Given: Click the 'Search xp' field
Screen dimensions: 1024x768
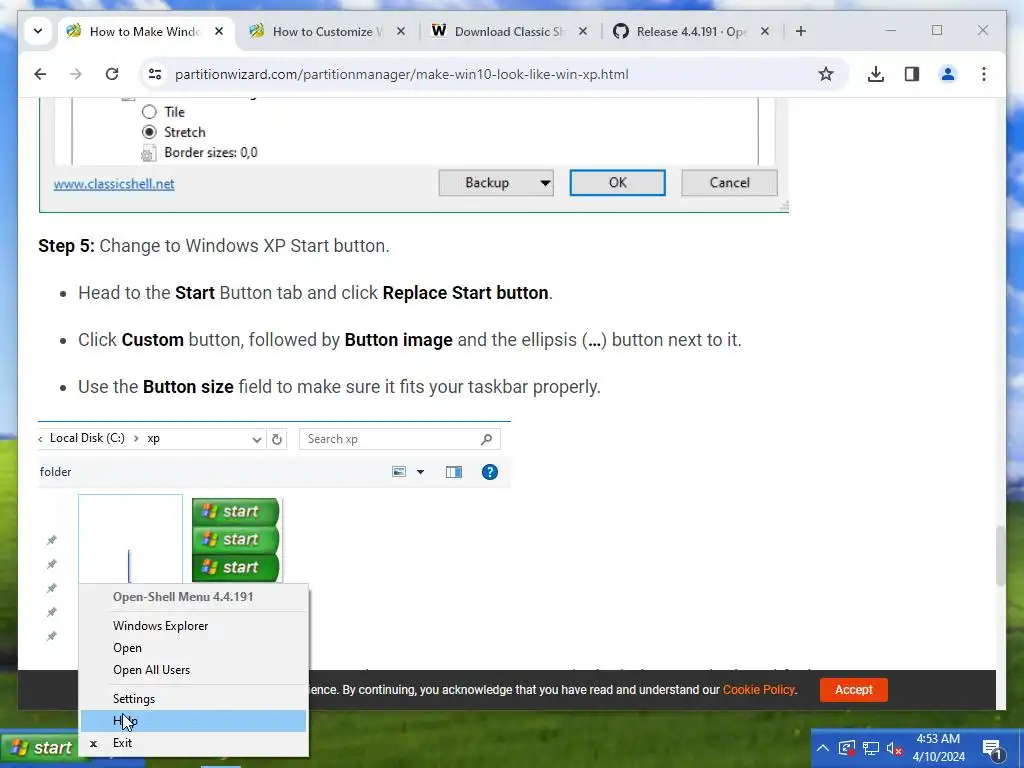Looking at the screenshot, I should coord(400,440).
